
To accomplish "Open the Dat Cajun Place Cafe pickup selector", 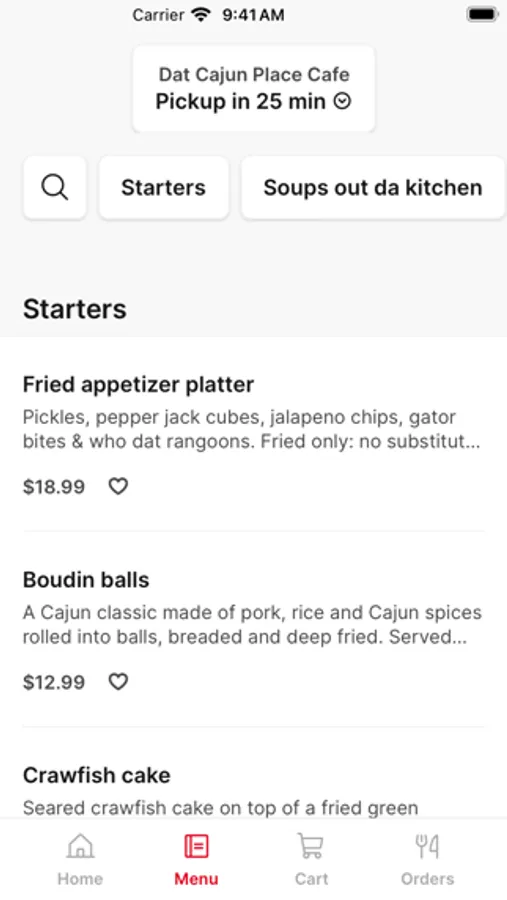I will tap(254, 89).
